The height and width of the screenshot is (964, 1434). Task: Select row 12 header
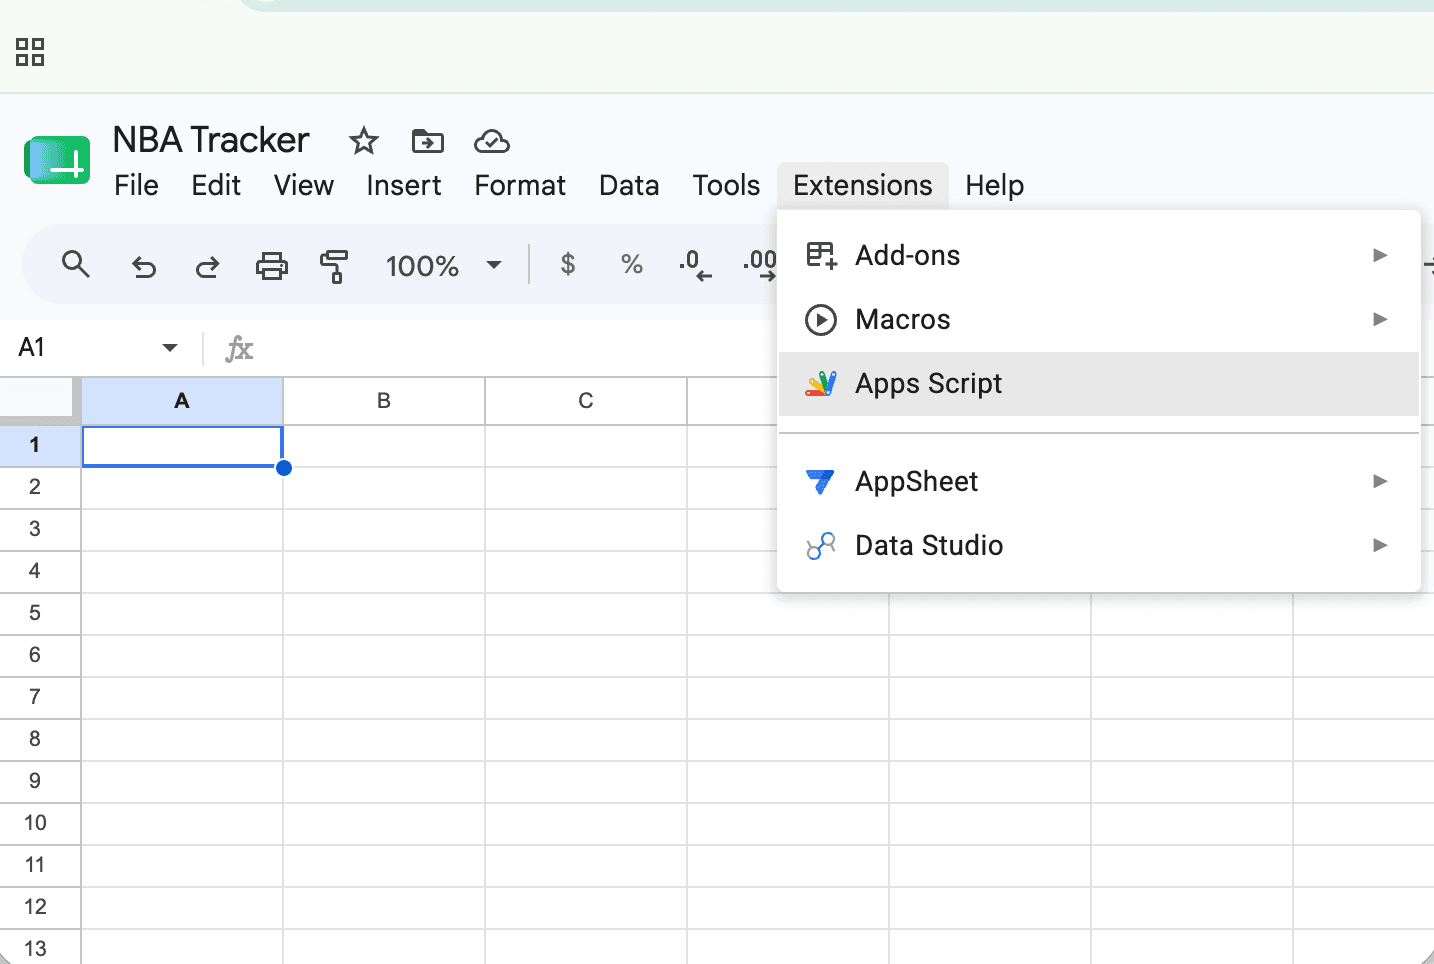(x=40, y=907)
